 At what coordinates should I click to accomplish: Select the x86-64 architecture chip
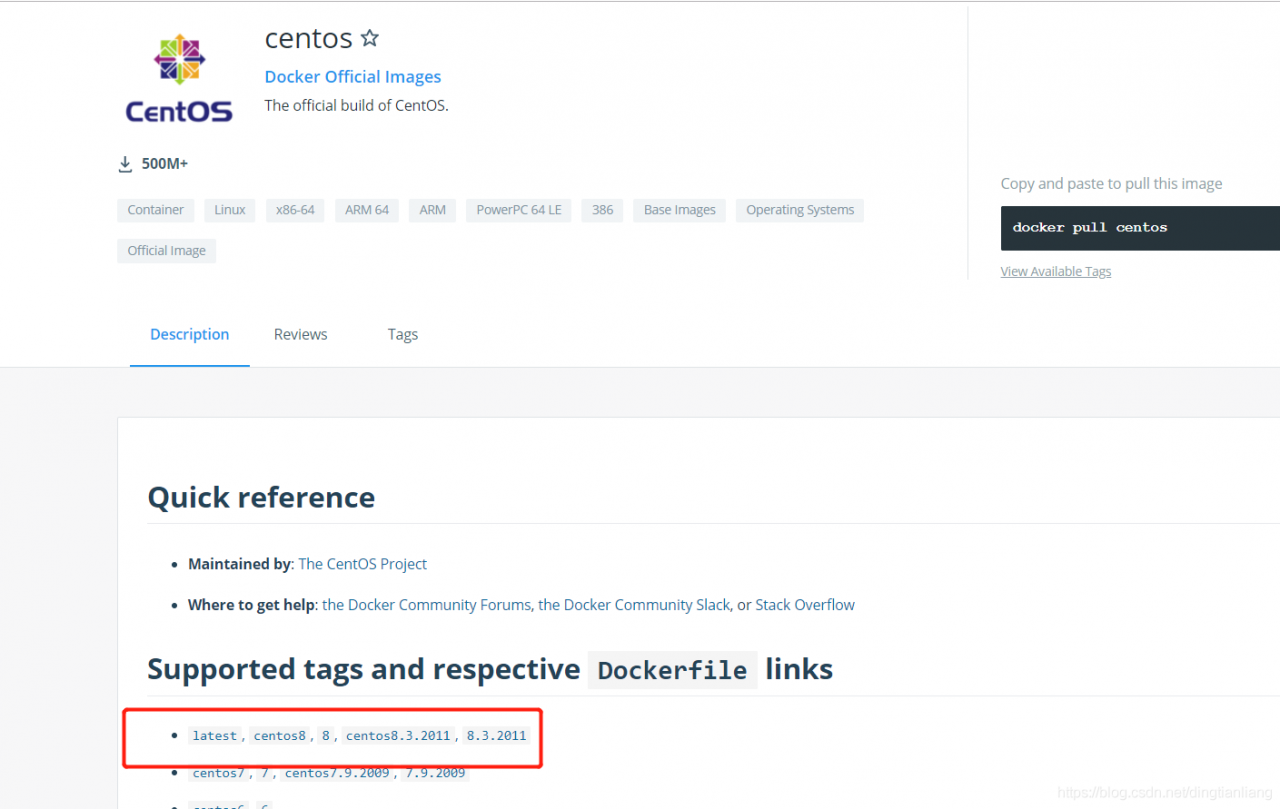tap(295, 210)
